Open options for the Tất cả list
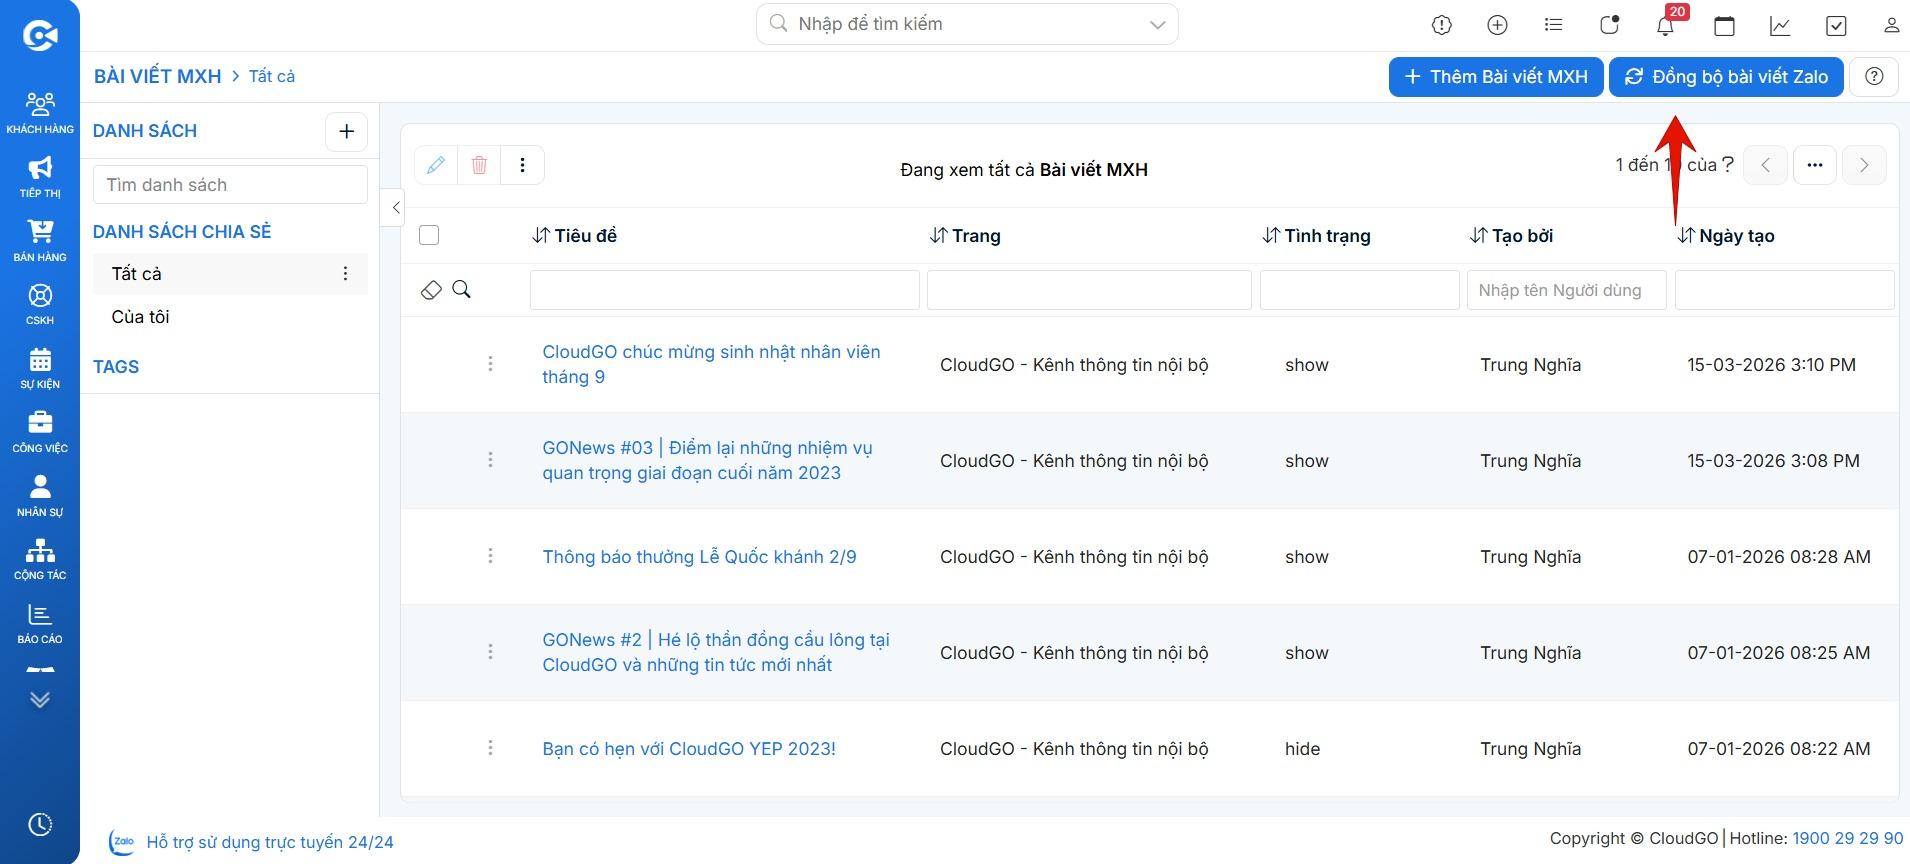Image resolution: width=1910 pixels, height=864 pixels. (x=345, y=274)
